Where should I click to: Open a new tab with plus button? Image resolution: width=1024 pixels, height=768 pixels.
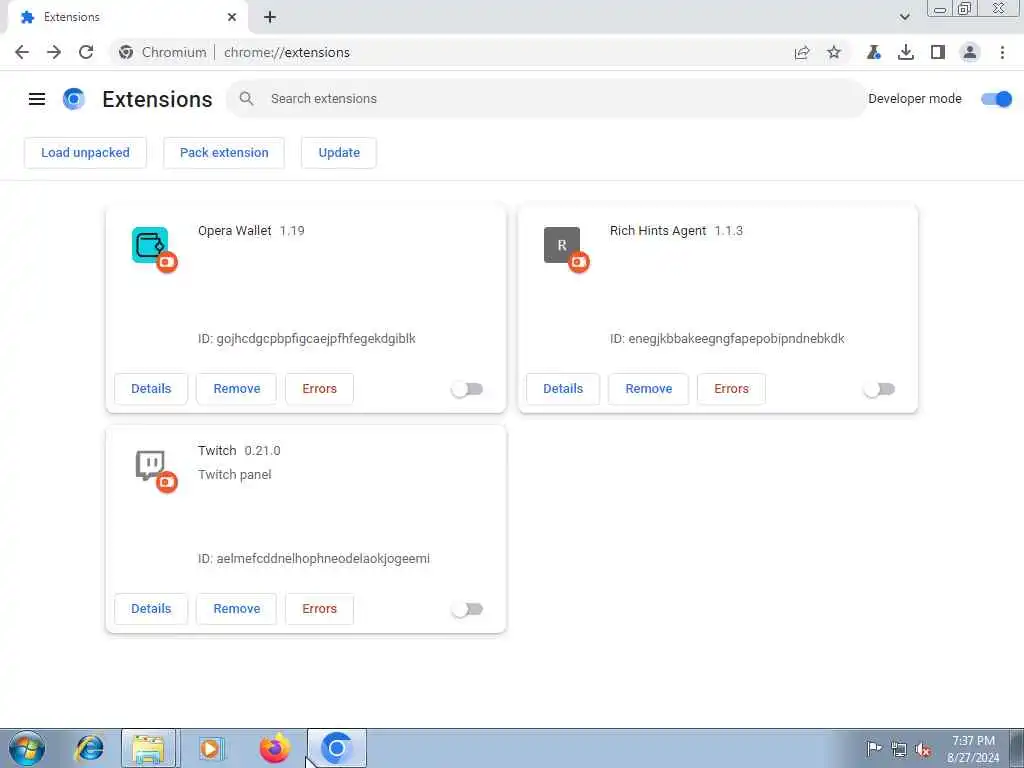270,17
